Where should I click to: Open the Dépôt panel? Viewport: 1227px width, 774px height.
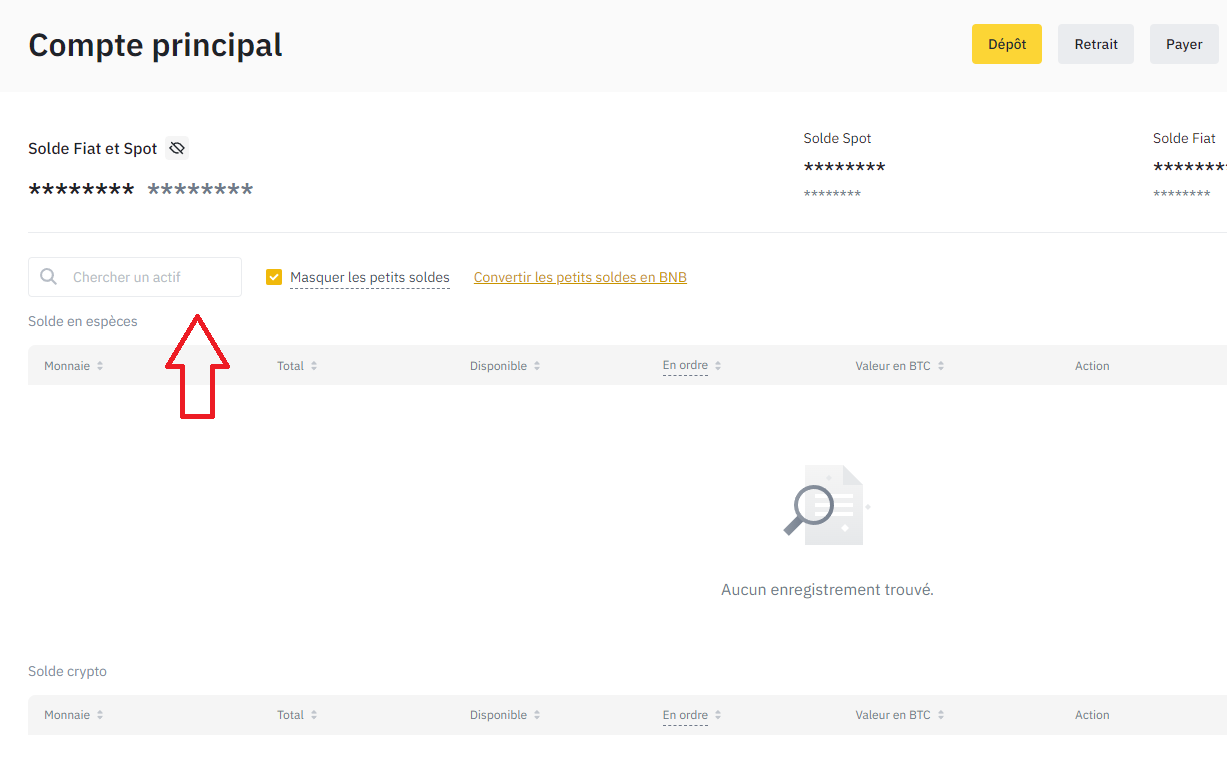click(1006, 43)
